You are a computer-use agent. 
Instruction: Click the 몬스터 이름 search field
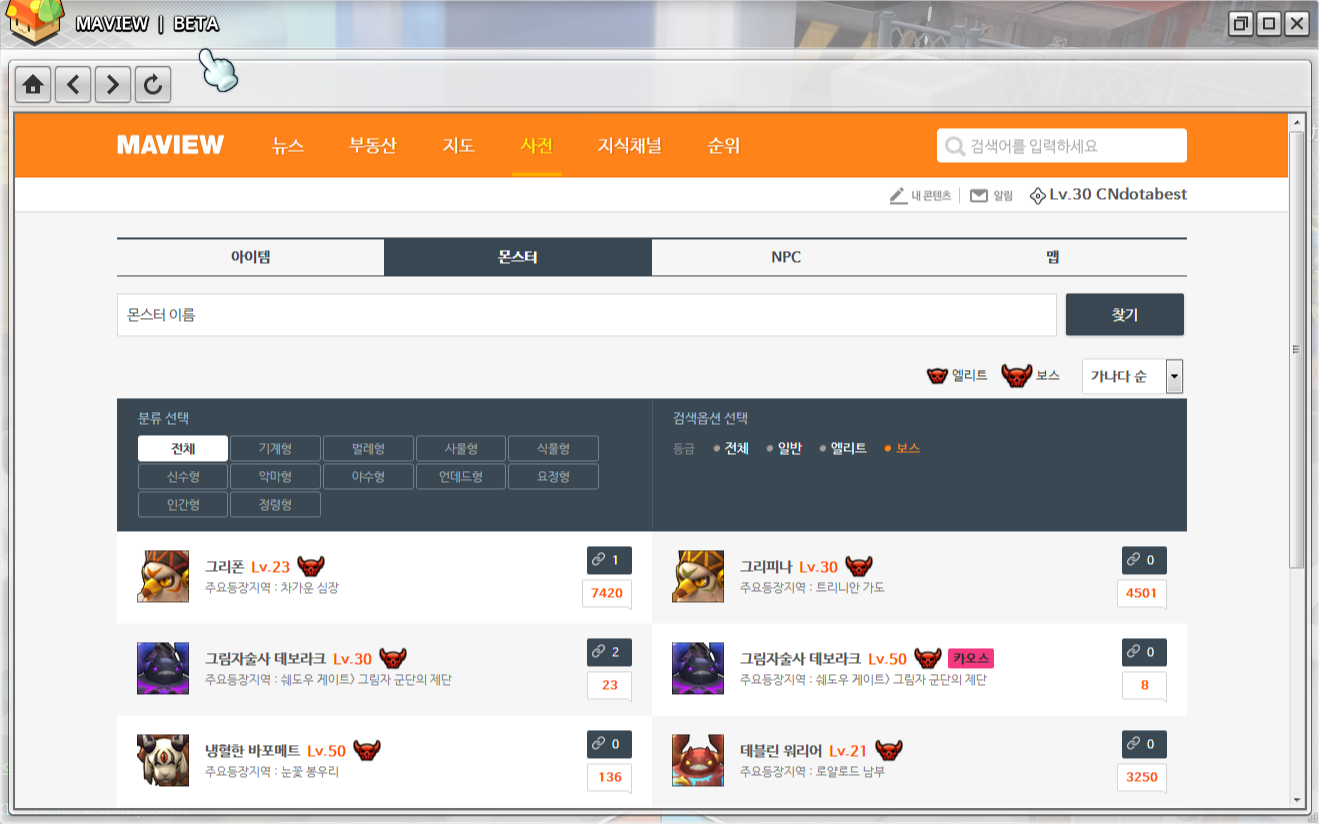[586, 315]
